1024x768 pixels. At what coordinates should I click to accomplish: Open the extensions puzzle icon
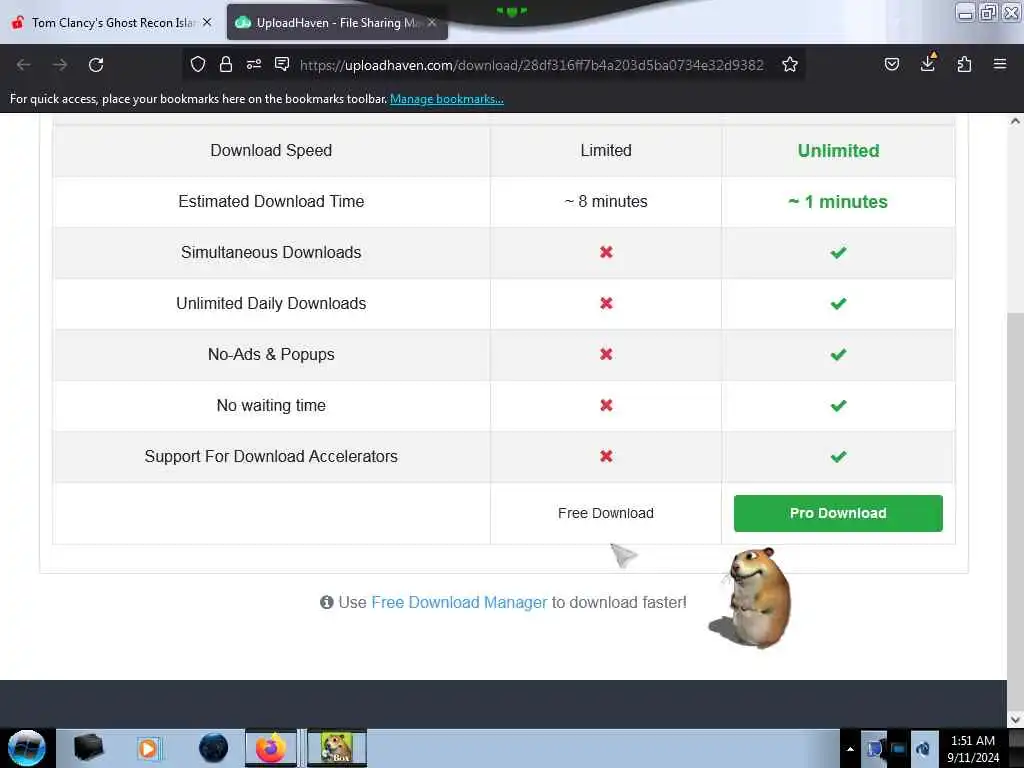964,64
